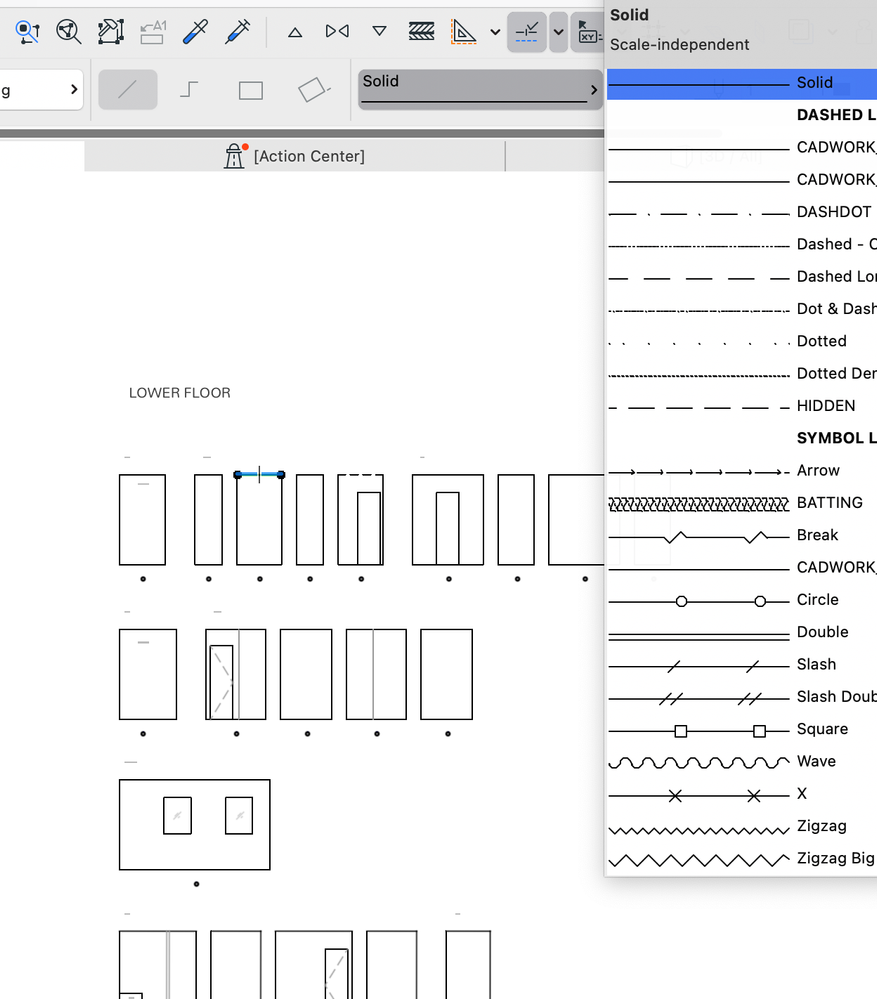
Task: Select the rotated rectangle geometry method
Action: tap(312, 90)
